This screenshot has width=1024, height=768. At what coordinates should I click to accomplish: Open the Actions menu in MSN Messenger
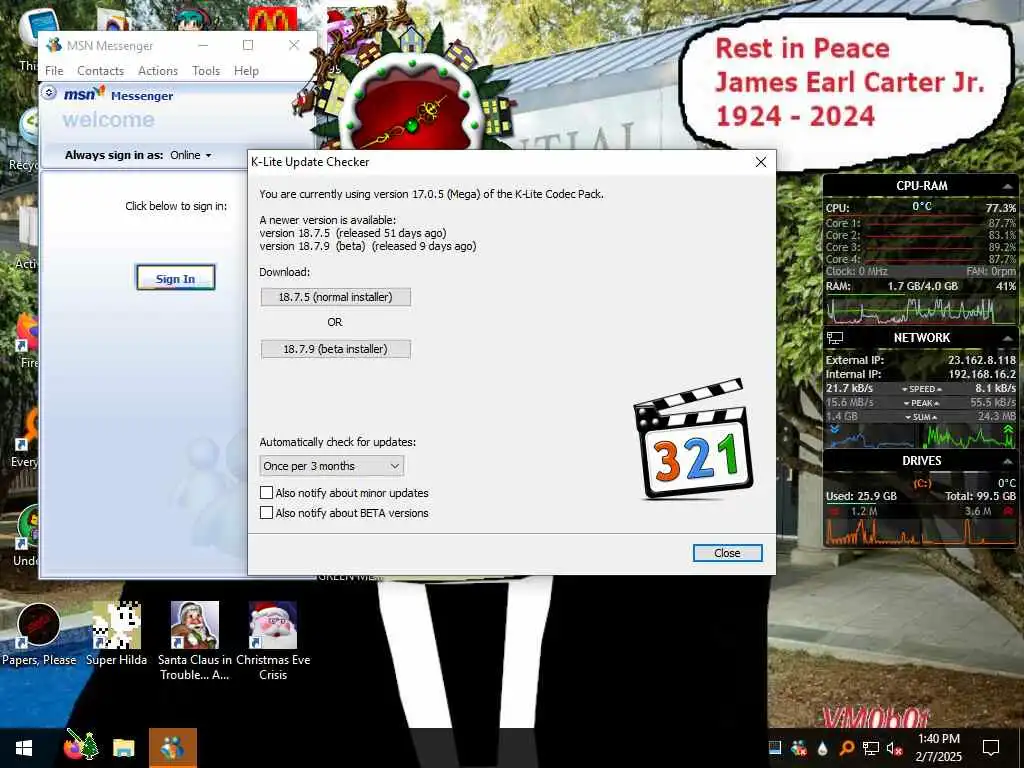click(158, 71)
